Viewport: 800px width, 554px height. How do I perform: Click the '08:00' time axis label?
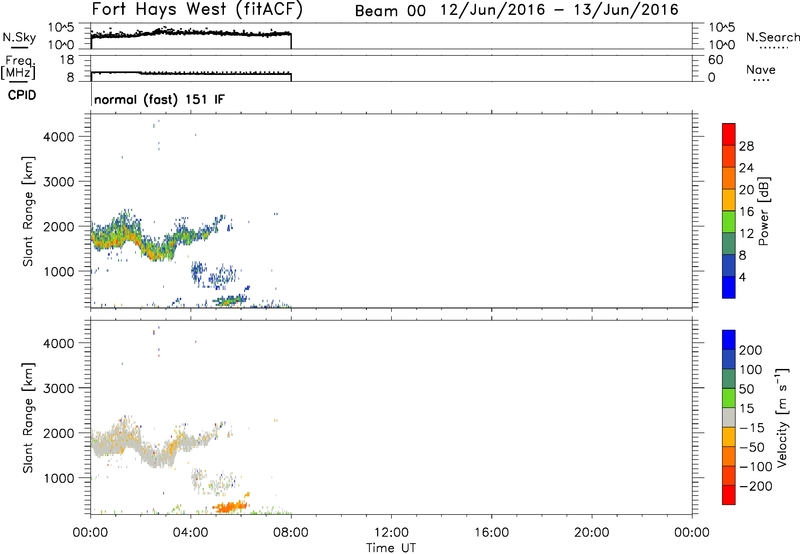pos(291,533)
